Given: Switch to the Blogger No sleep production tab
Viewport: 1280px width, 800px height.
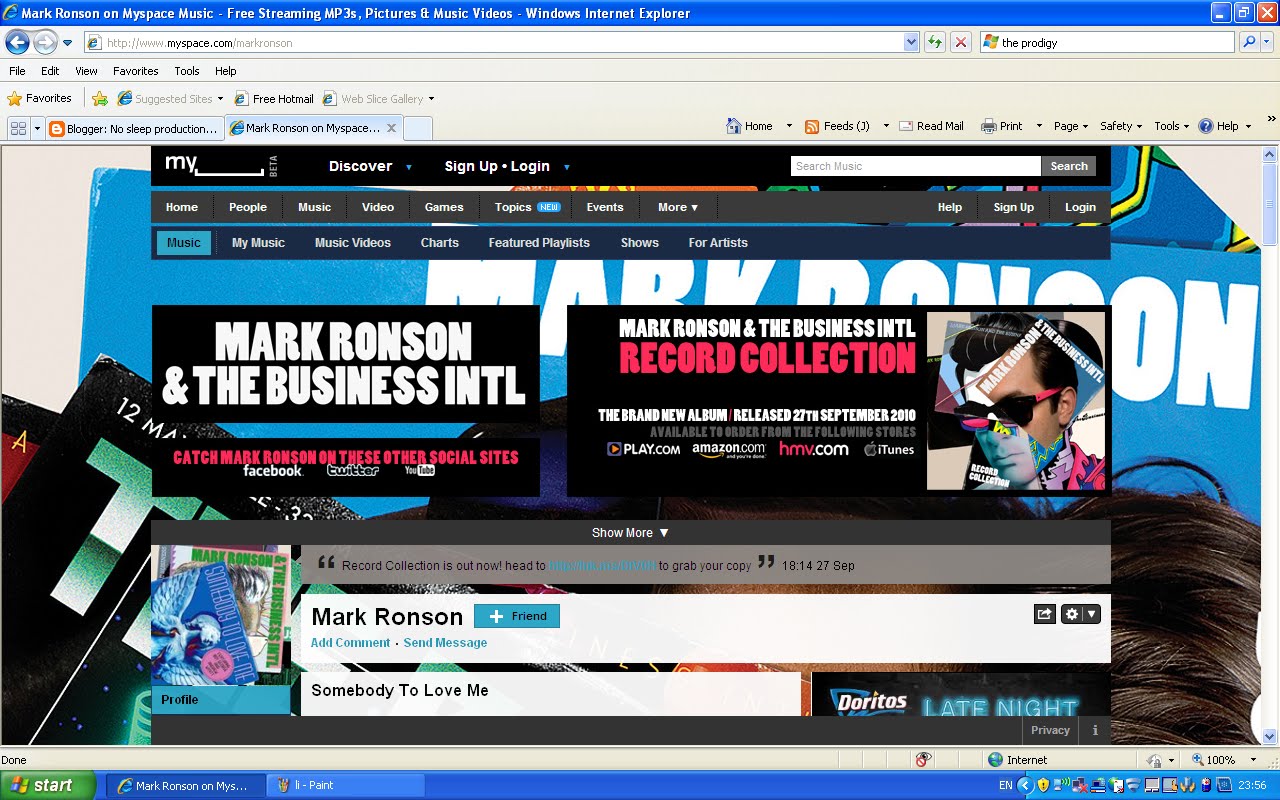Looking at the screenshot, I should click(x=134, y=128).
